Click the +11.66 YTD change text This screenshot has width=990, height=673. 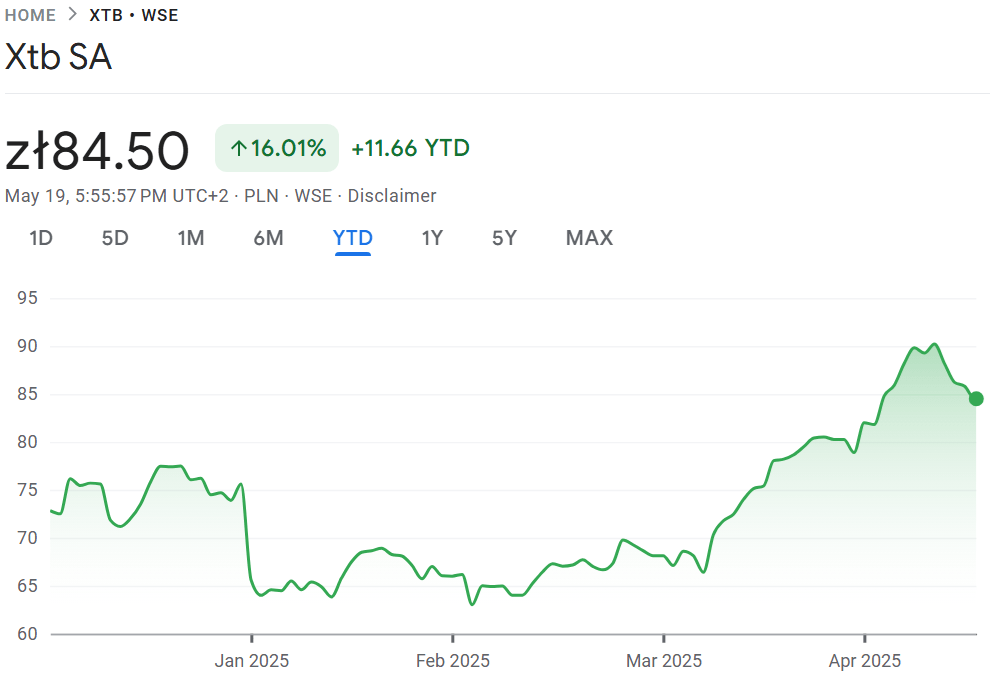[x=410, y=148]
